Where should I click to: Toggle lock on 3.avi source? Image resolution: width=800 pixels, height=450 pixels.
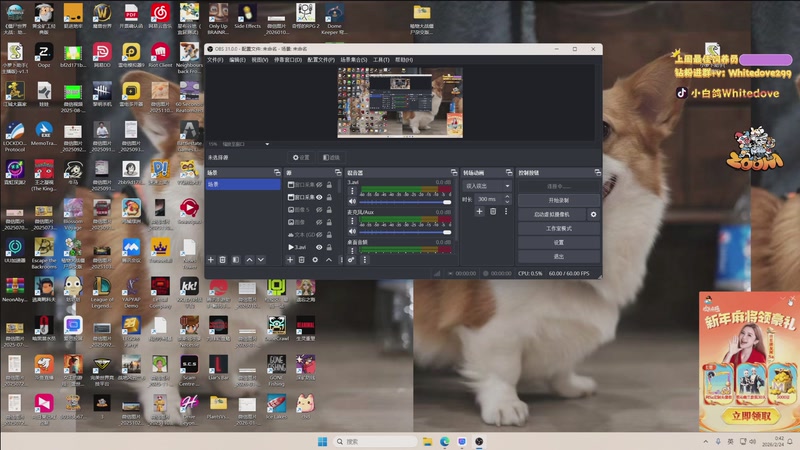click(x=330, y=247)
